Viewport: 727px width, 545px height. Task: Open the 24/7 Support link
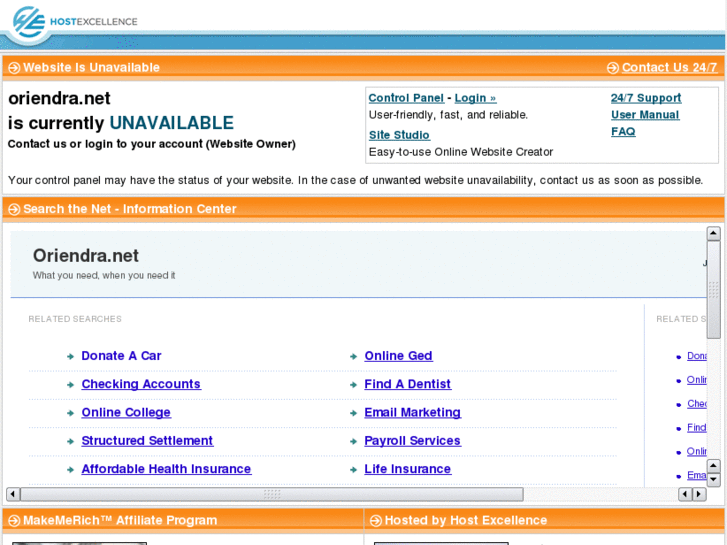click(646, 98)
